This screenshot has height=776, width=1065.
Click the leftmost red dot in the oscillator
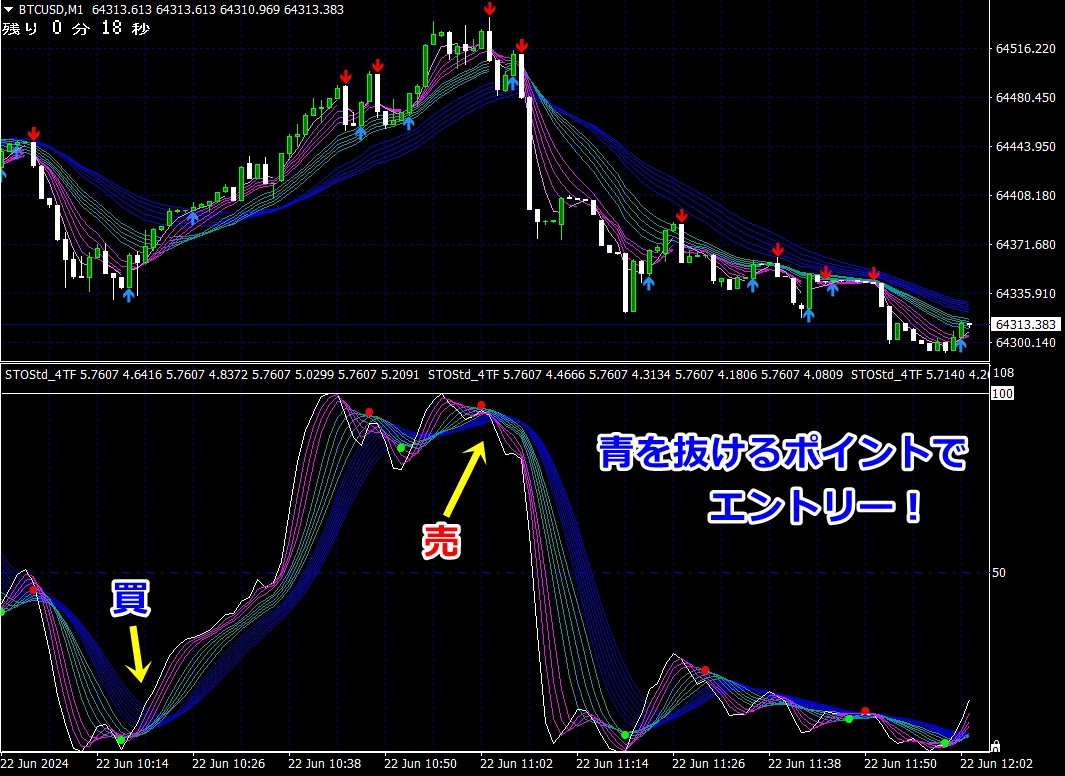pyautogui.click(x=34, y=590)
